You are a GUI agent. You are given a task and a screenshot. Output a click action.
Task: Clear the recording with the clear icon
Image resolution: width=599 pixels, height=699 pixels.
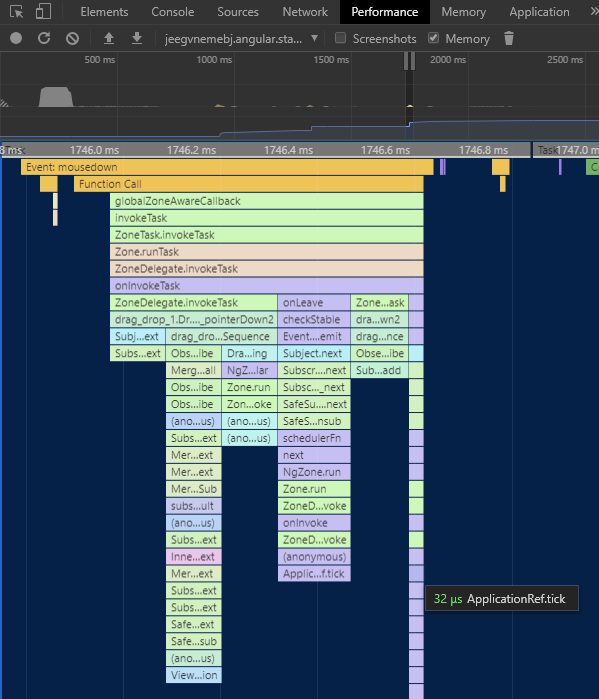point(72,38)
